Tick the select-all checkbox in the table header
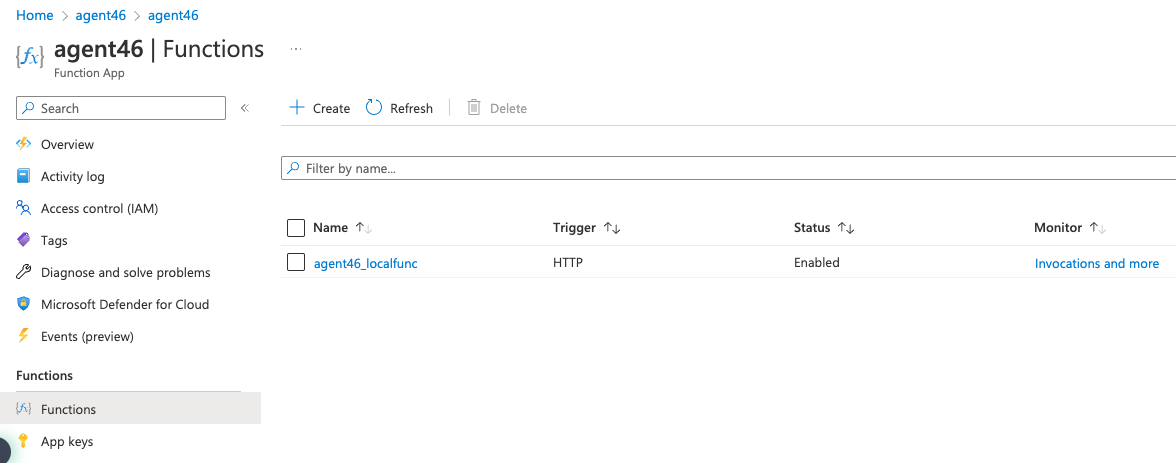The width and height of the screenshot is (1176, 463). (296, 227)
